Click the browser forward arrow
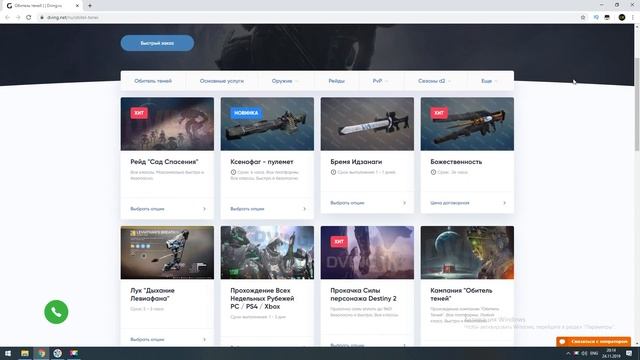Image resolution: width=640 pixels, height=360 pixels. click(x=18, y=18)
